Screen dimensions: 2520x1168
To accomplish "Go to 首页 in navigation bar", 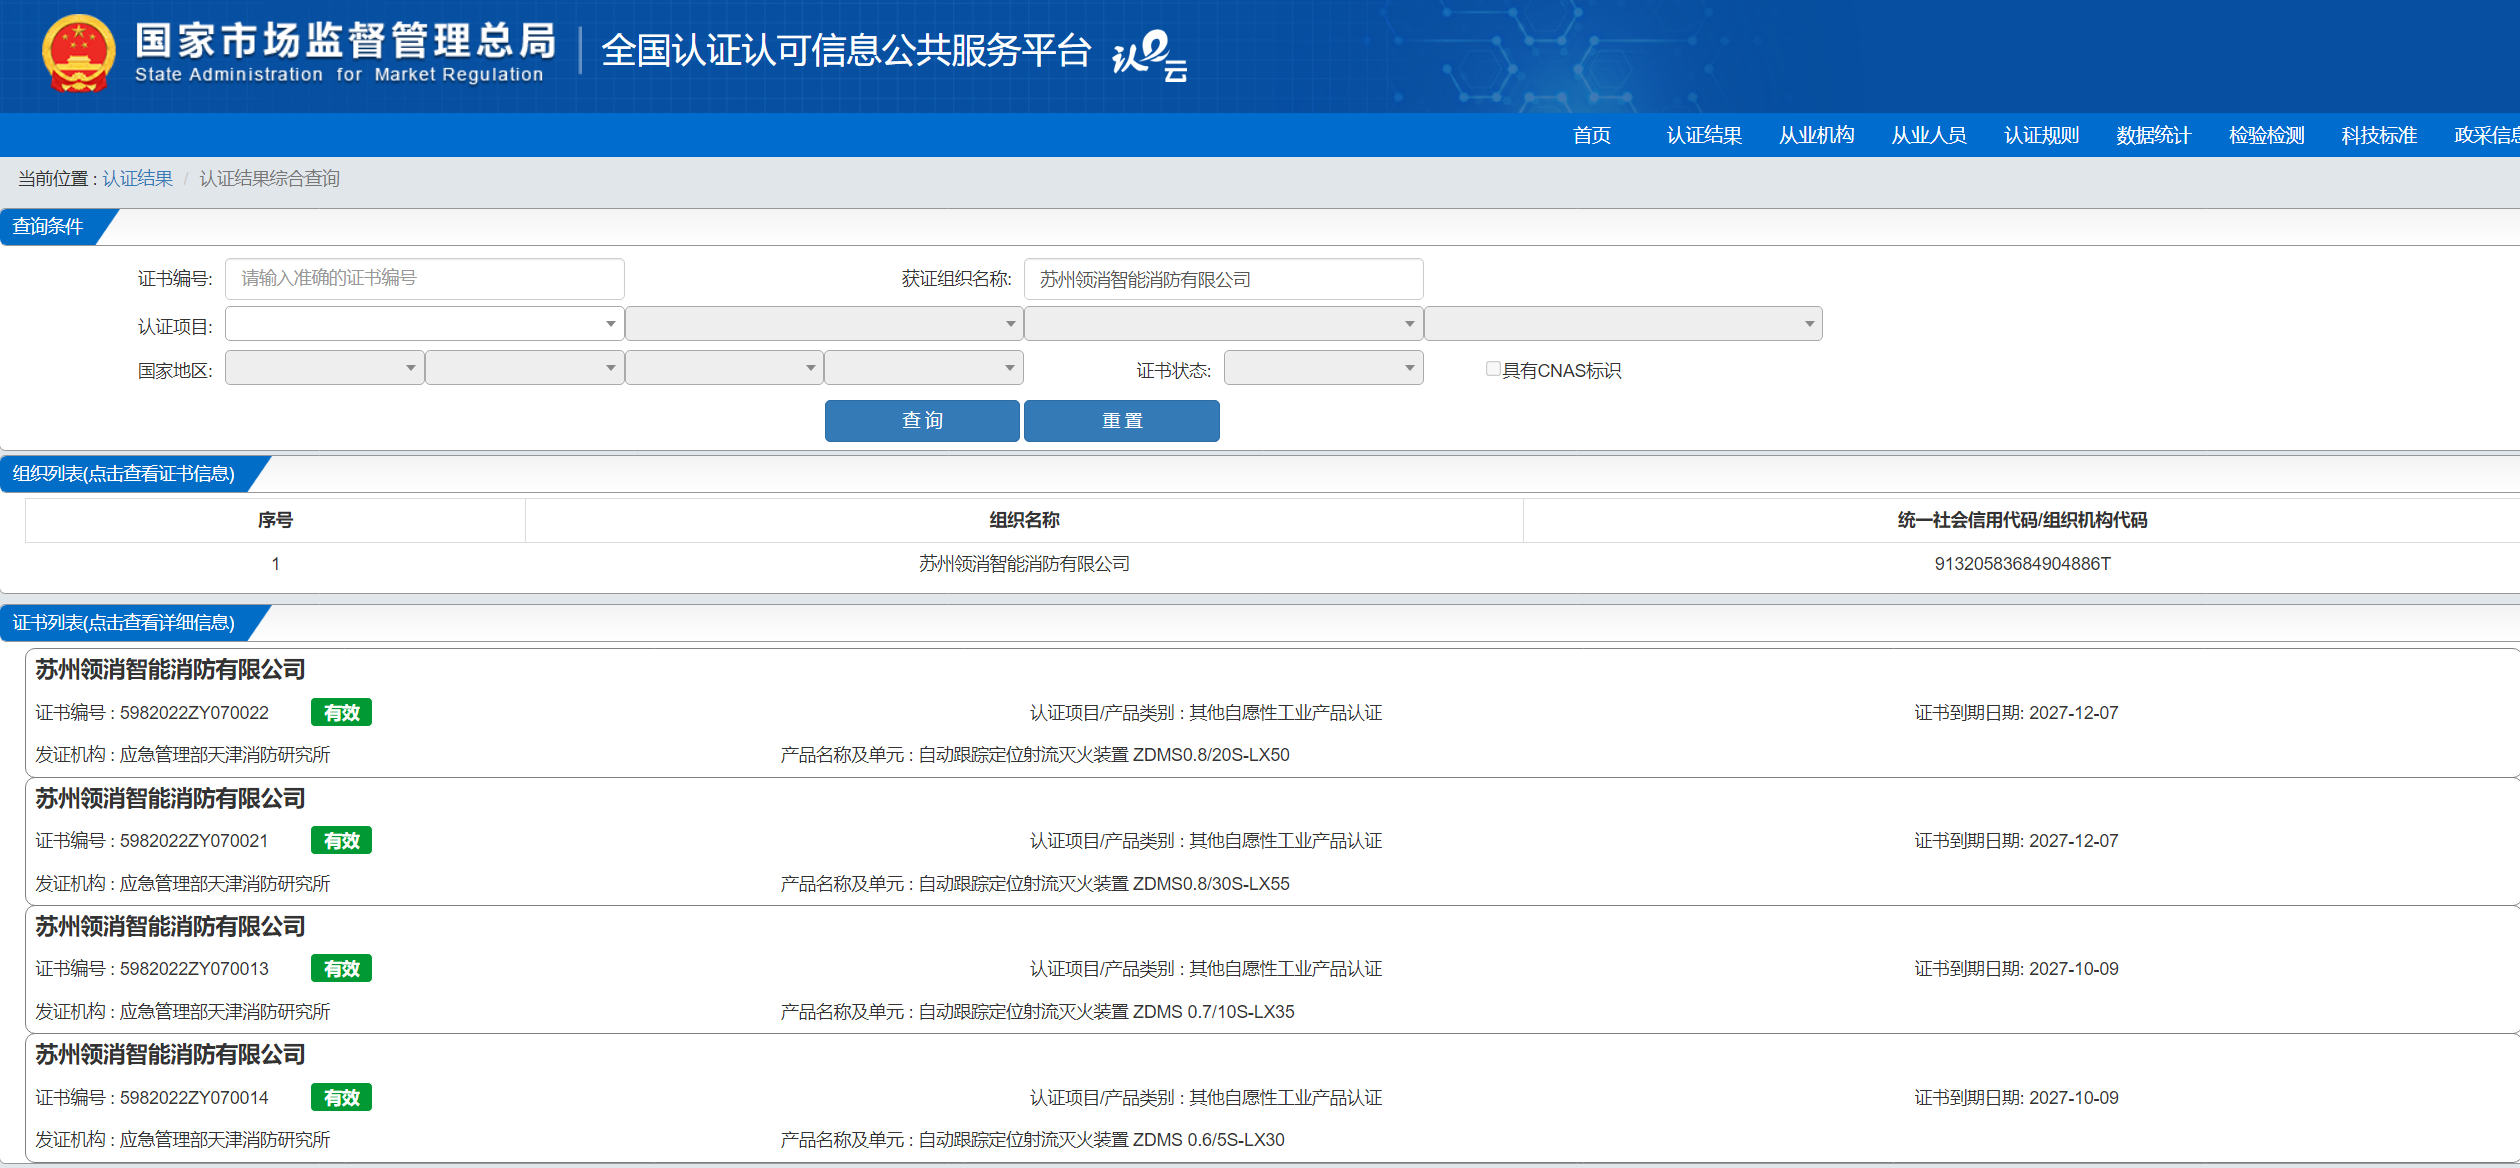I will click(x=1591, y=135).
